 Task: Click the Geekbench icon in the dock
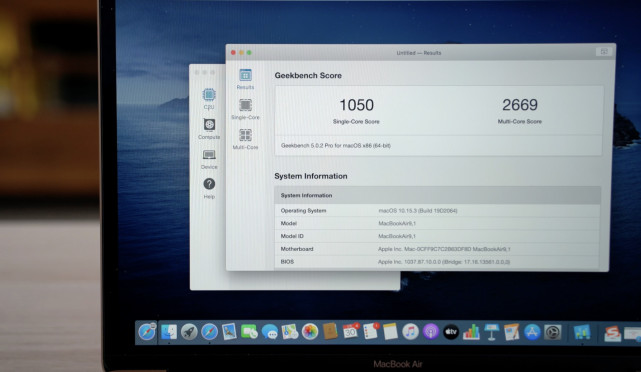582,332
